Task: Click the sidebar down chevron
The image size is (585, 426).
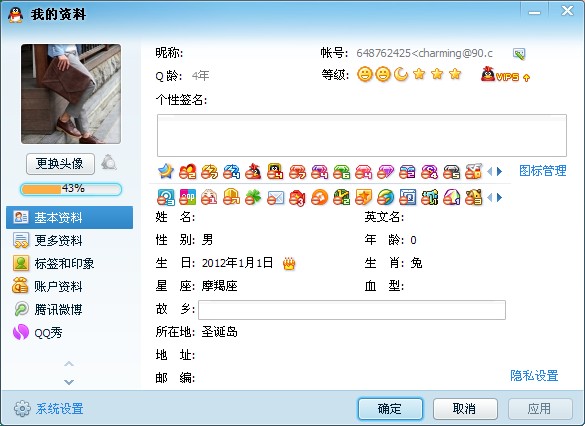Action: coord(69,382)
